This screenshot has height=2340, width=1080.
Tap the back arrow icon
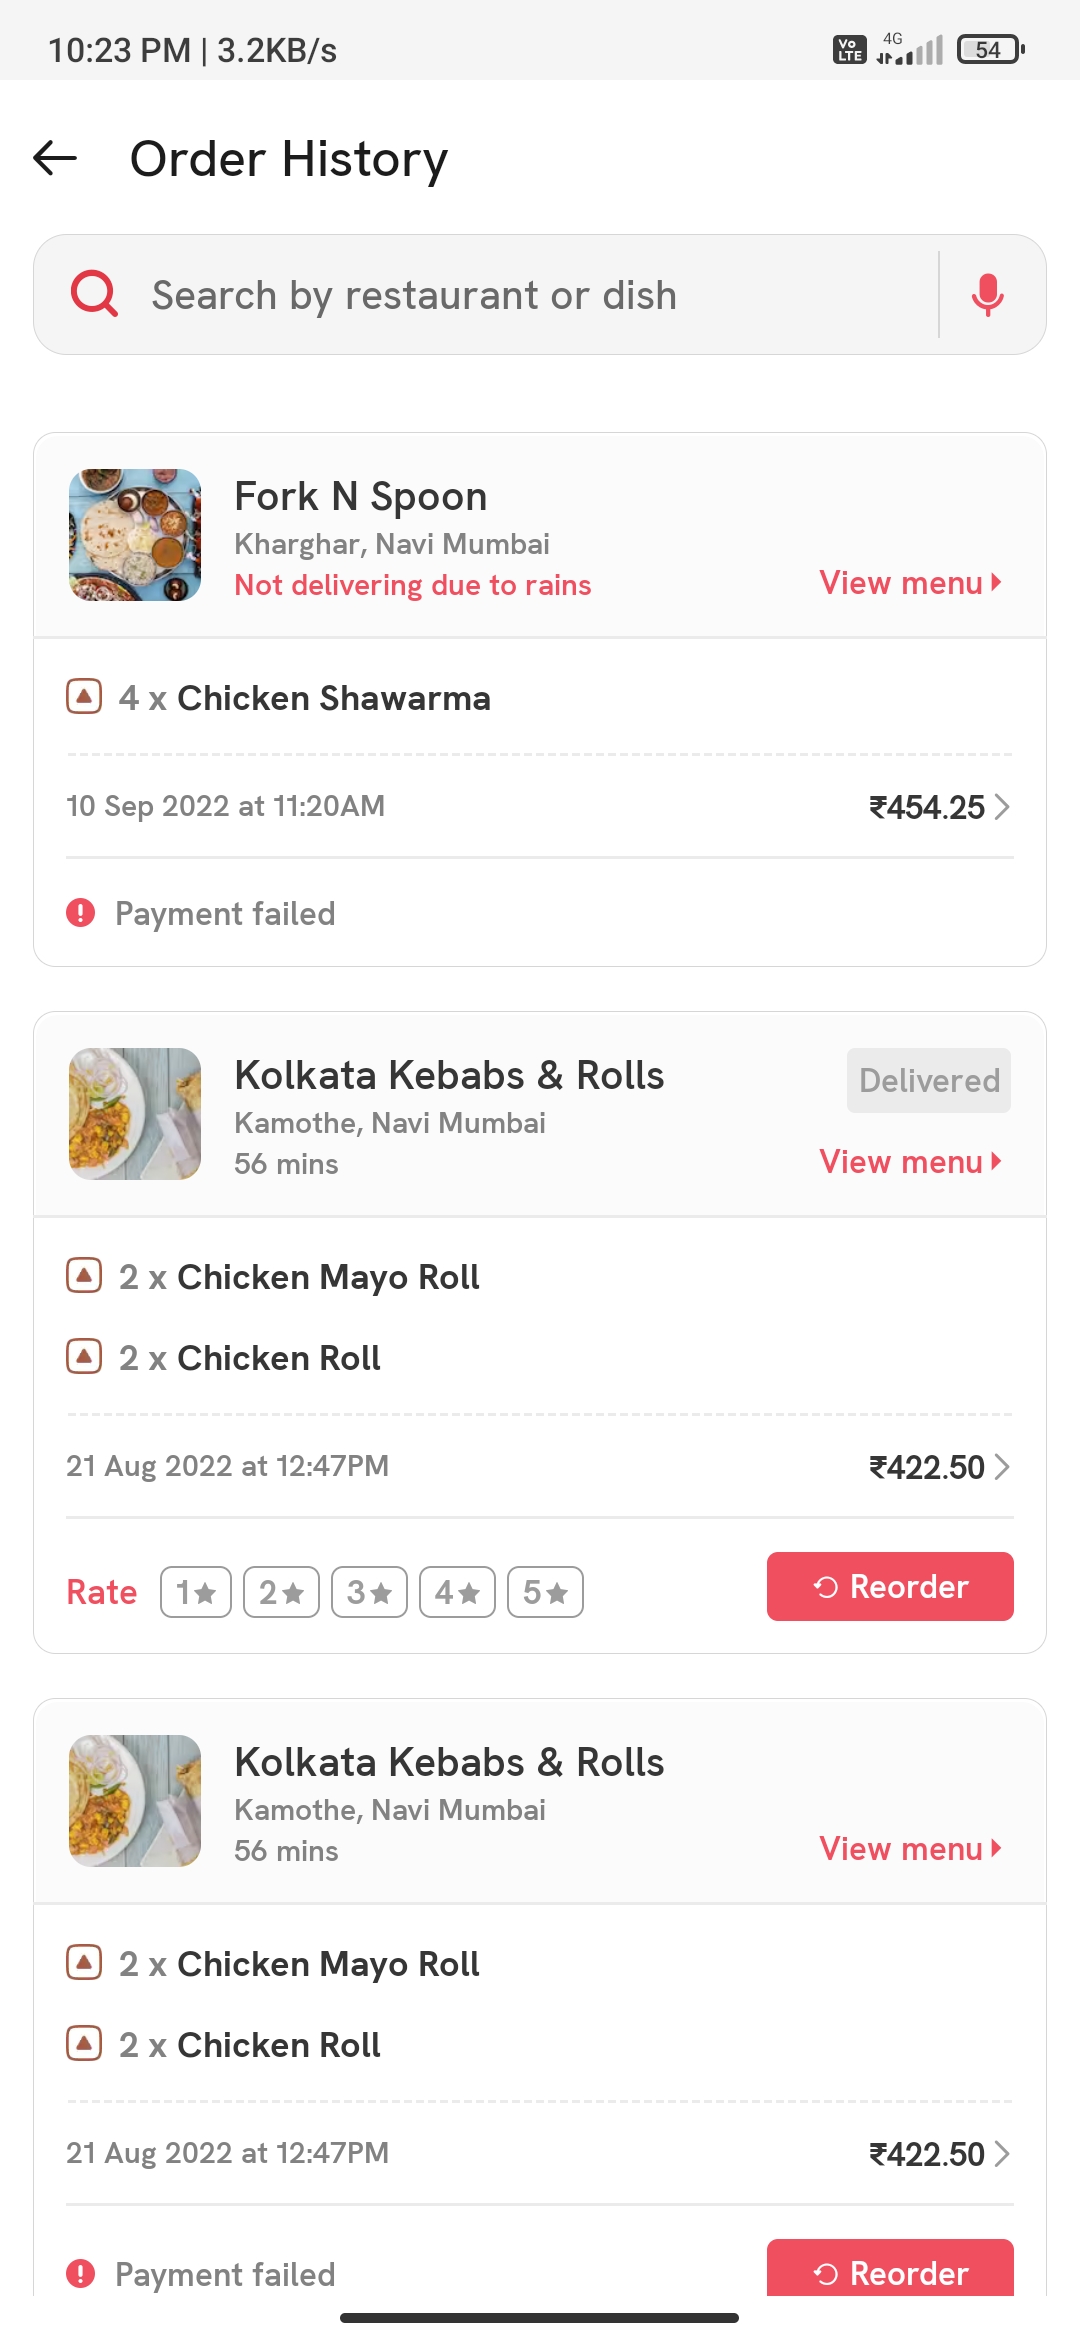click(55, 158)
